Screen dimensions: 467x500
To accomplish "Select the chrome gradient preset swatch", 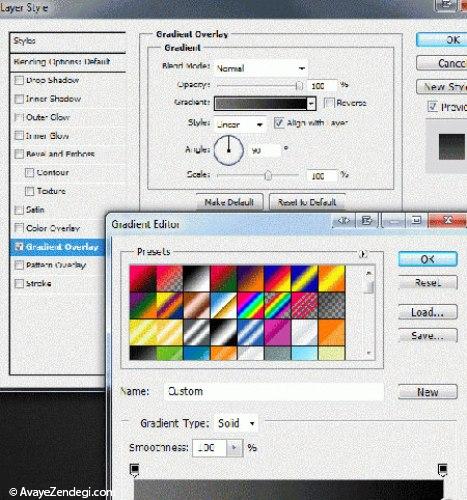I will point(223,305).
